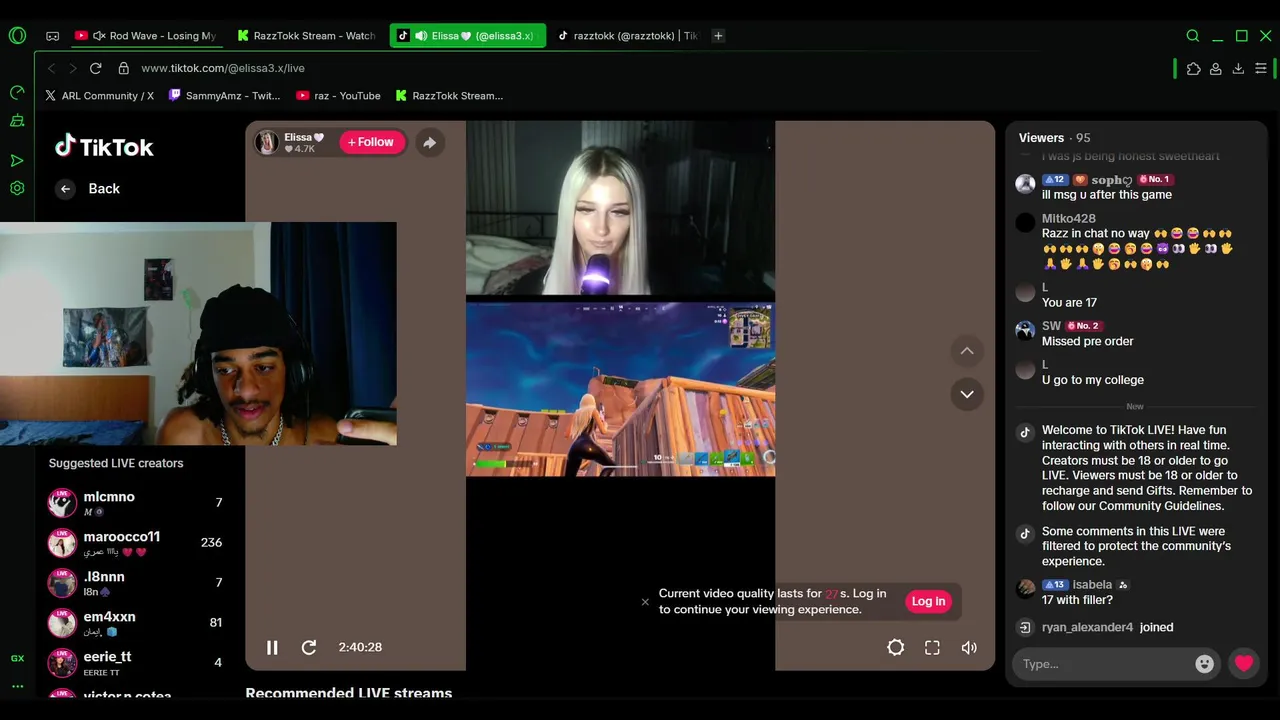The width and height of the screenshot is (1280, 720).
Task: Open SammyAmz Twitch bookmark
Action: click(224, 96)
